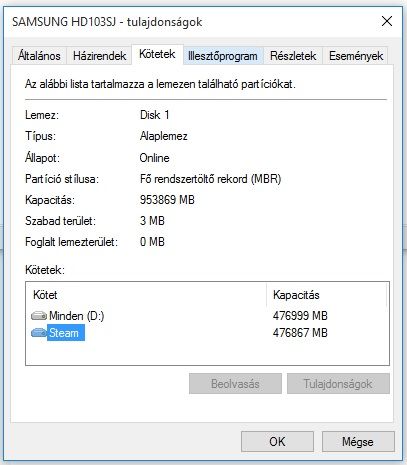The width and height of the screenshot is (407, 465).
Task: Click the Kötet column header
Action: click(x=147, y=295)
